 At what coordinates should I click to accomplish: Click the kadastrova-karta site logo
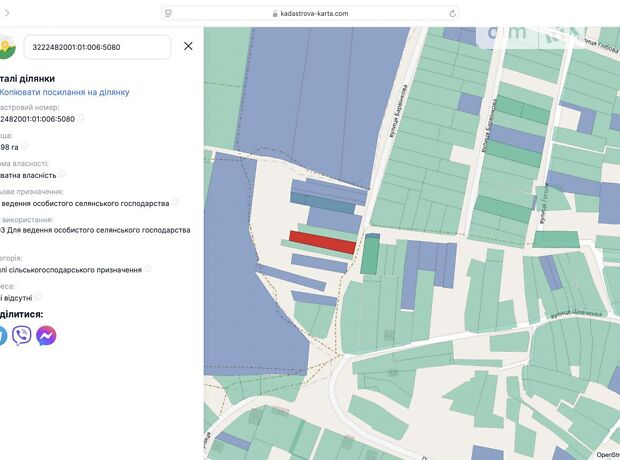pyautogui.click(x=6, y=47)
